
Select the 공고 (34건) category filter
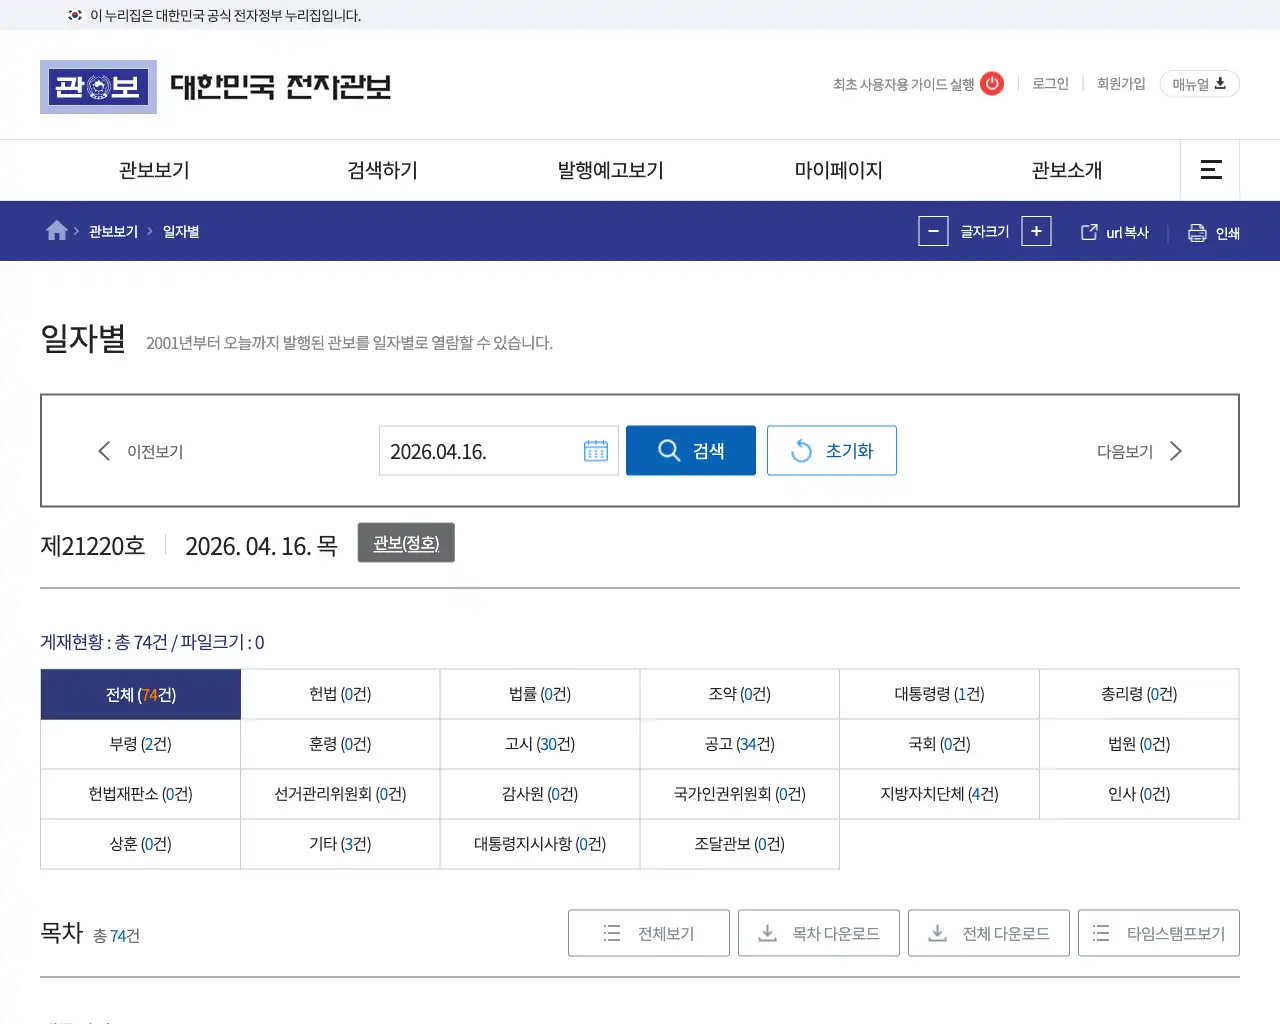tap(740, 744)
